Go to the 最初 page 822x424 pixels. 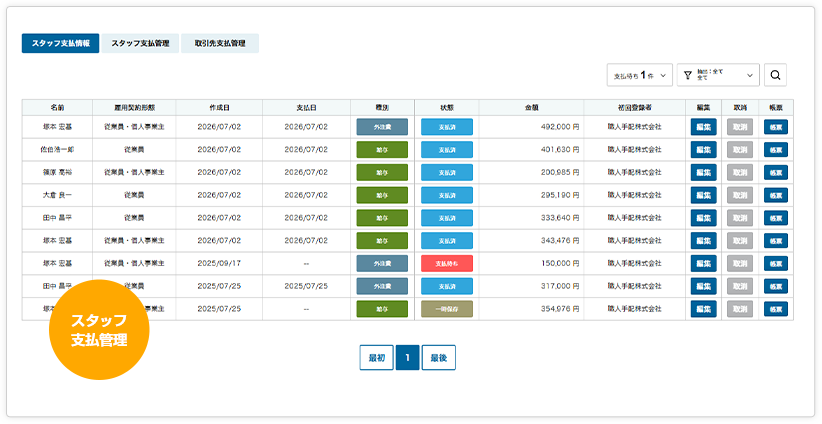click(376, 358)
